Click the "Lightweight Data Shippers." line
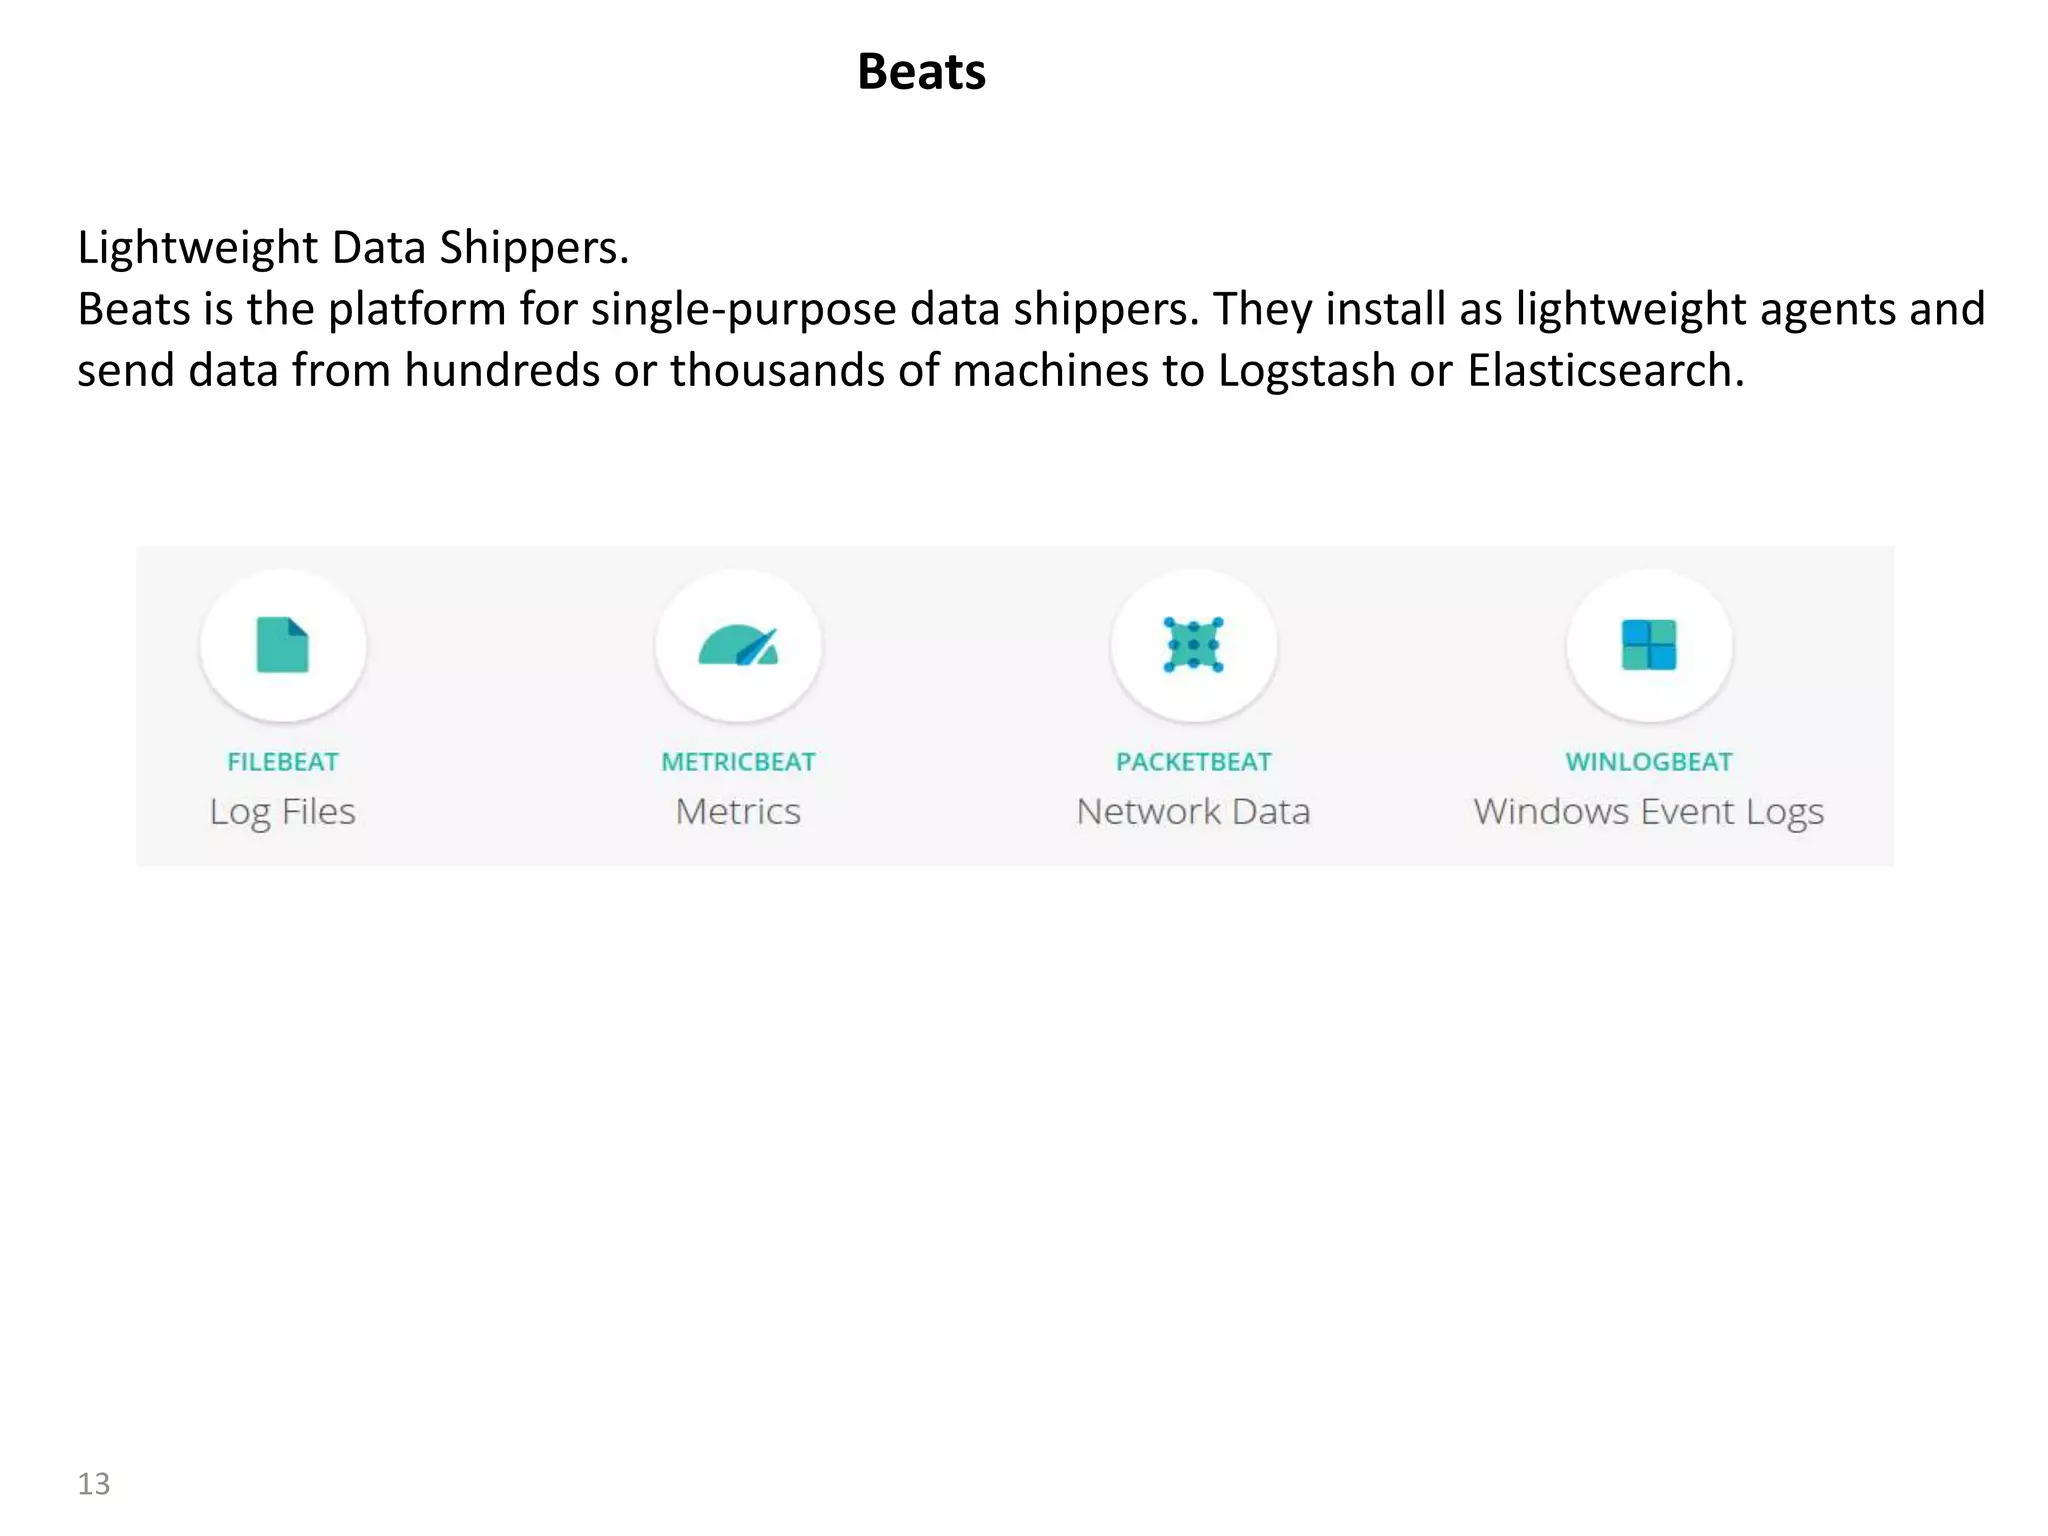 coord(353,248)
